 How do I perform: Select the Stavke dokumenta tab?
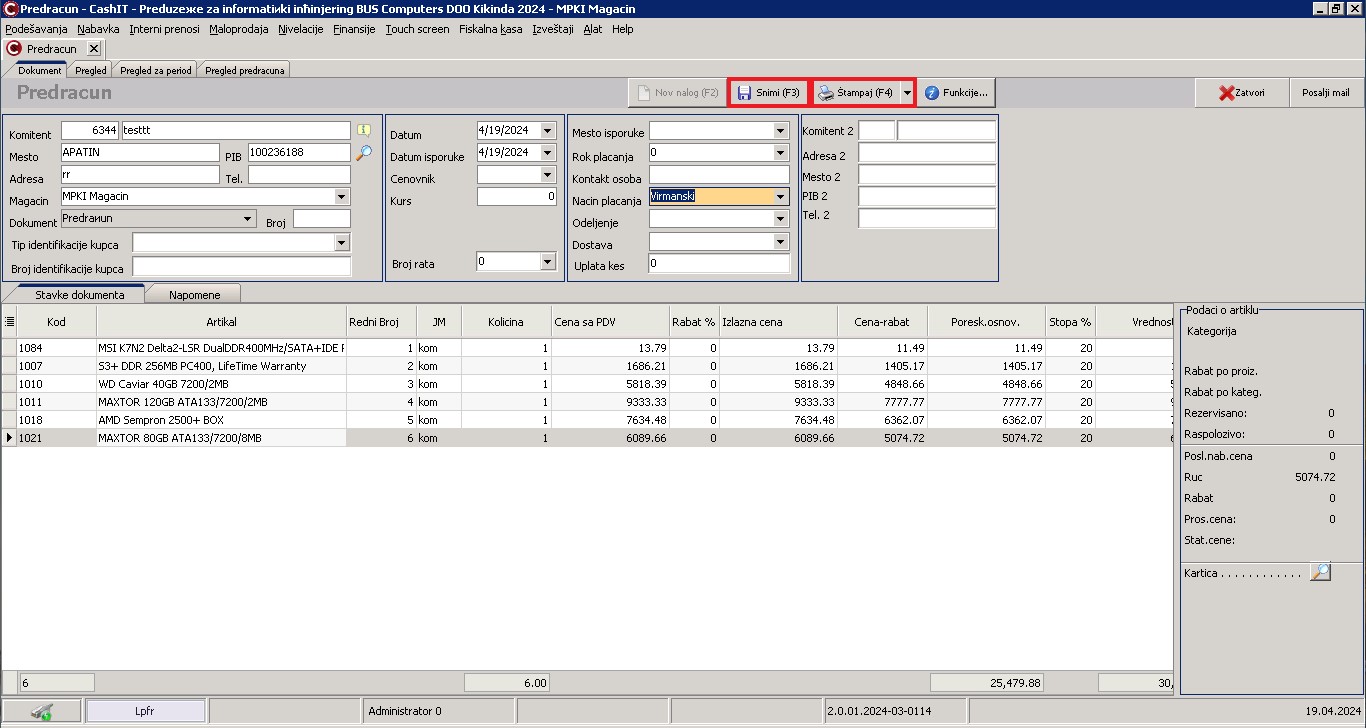click(79, 295)
